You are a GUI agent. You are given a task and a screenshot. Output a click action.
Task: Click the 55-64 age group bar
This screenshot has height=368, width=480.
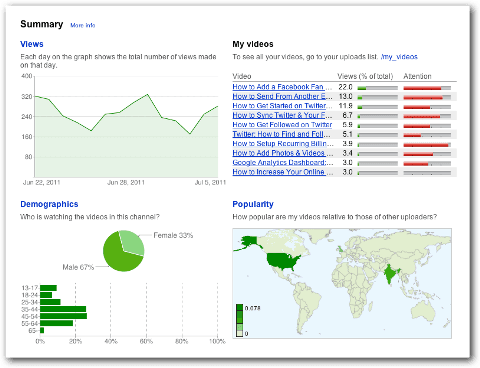(x=57, y=323)
